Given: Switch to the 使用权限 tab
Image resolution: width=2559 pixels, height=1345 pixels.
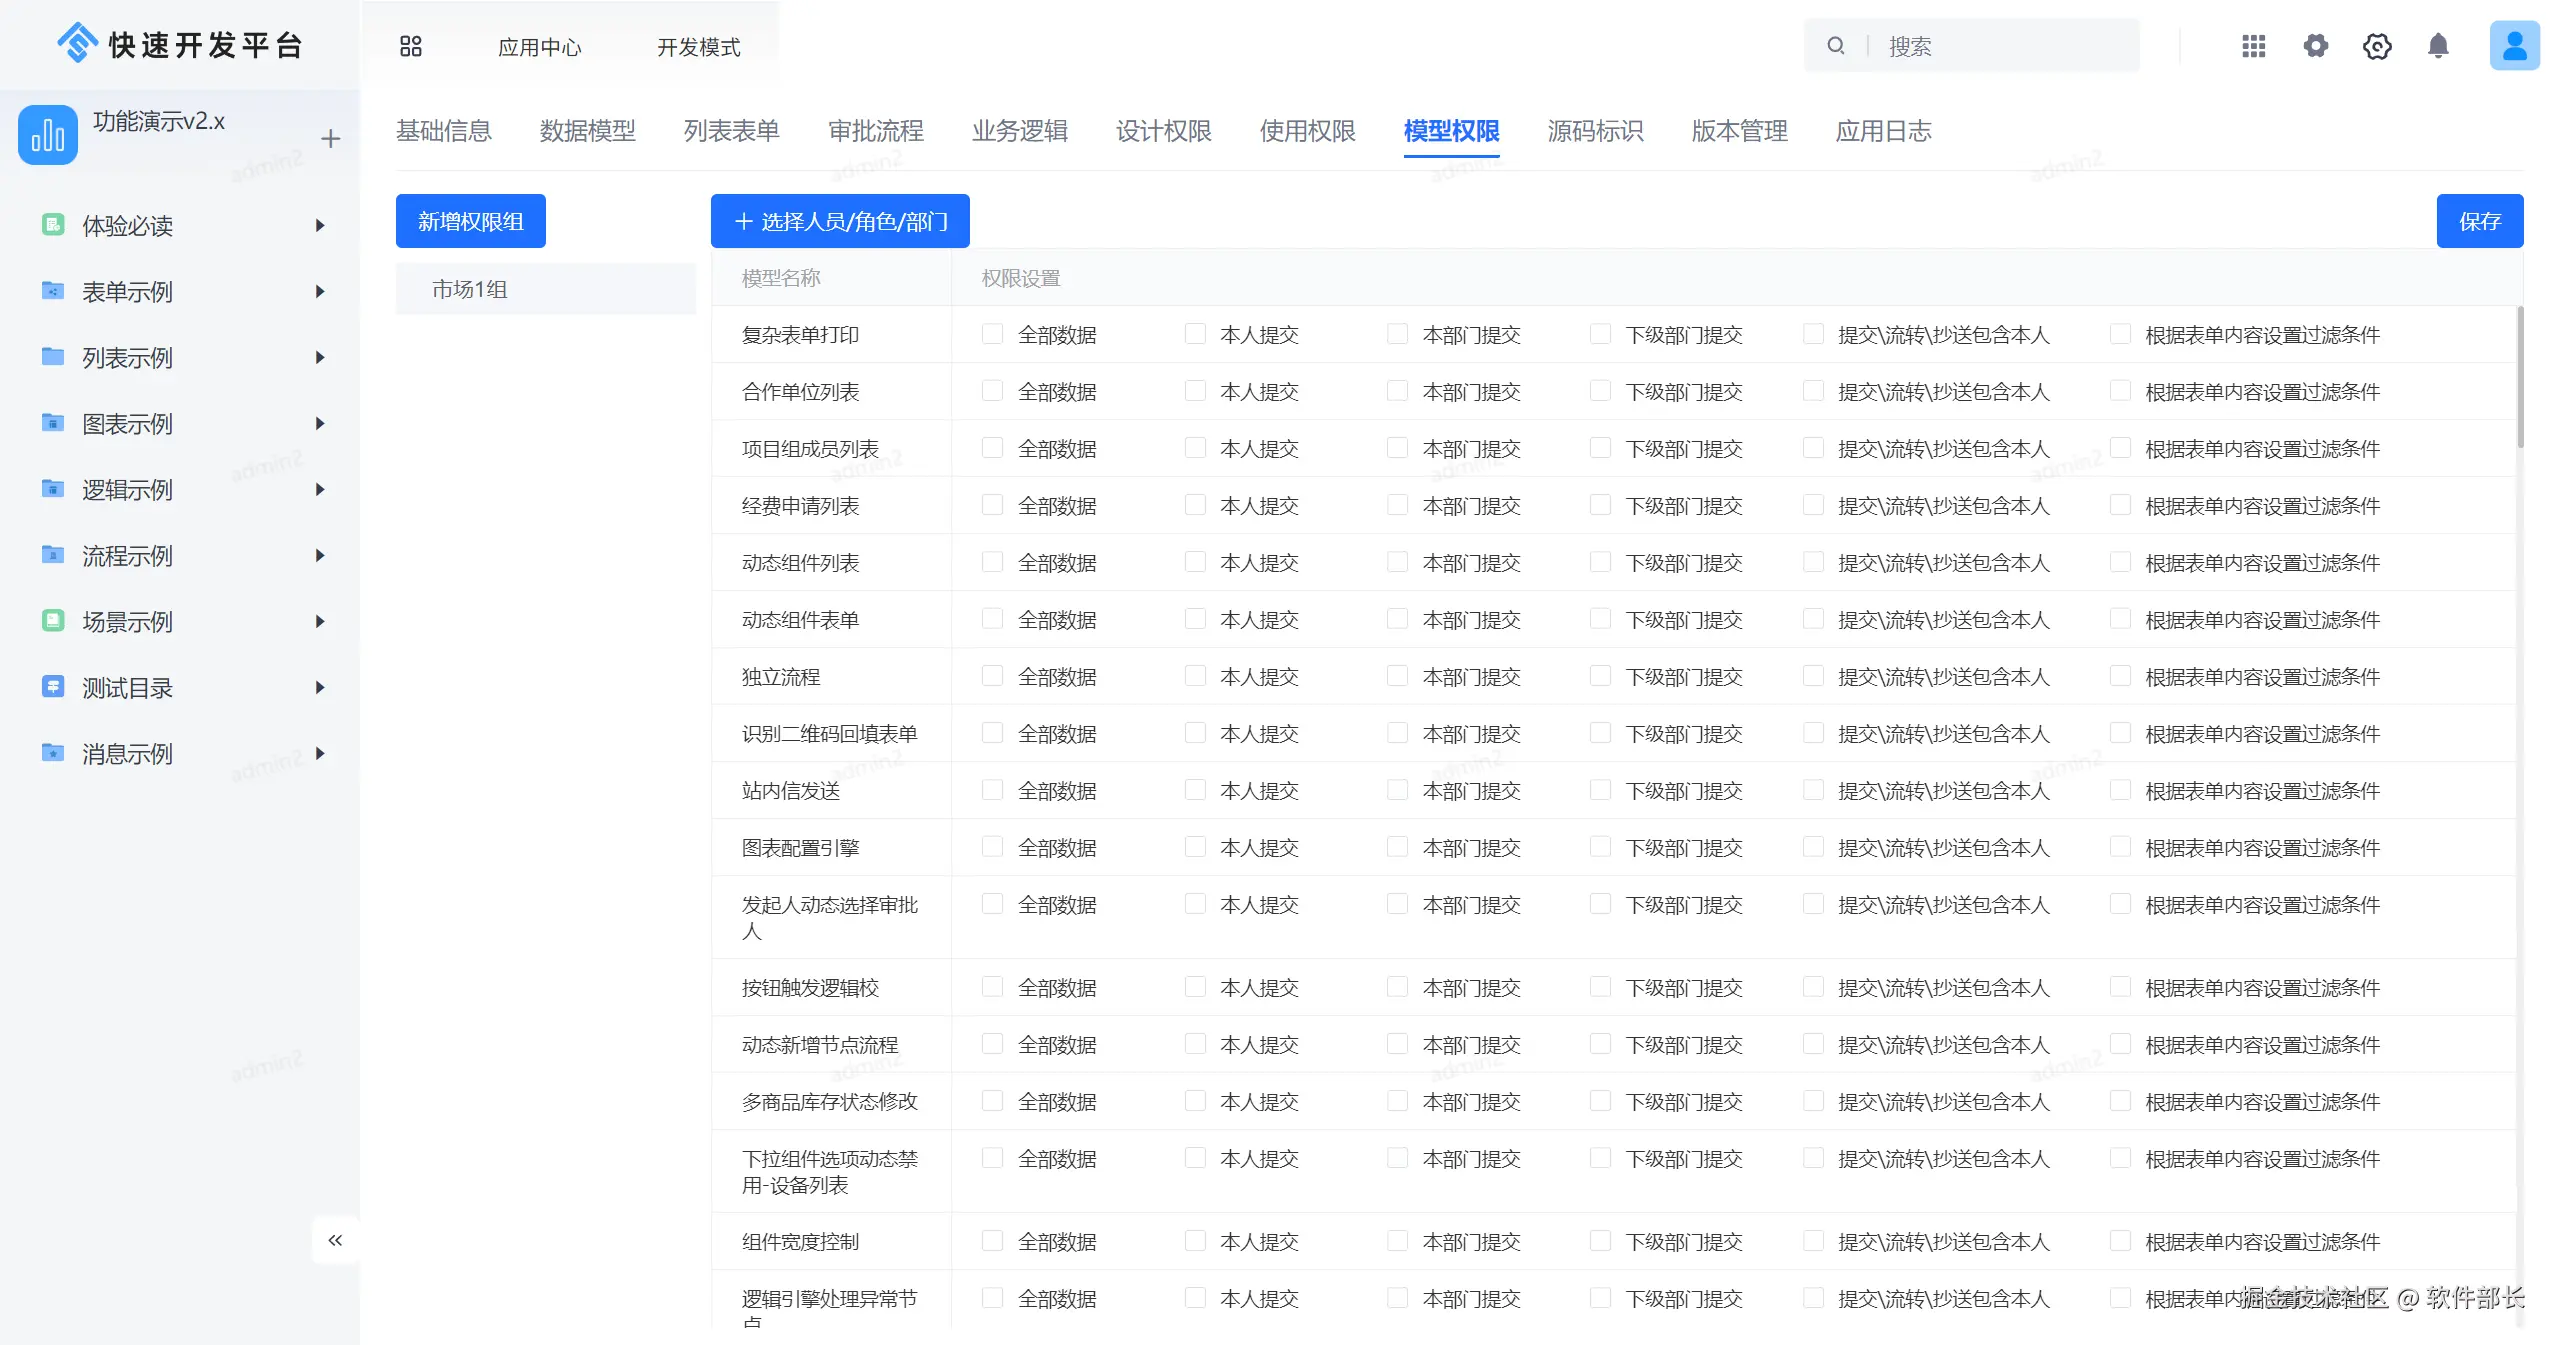Looking at the screenshot, I should pos(1307,131).
